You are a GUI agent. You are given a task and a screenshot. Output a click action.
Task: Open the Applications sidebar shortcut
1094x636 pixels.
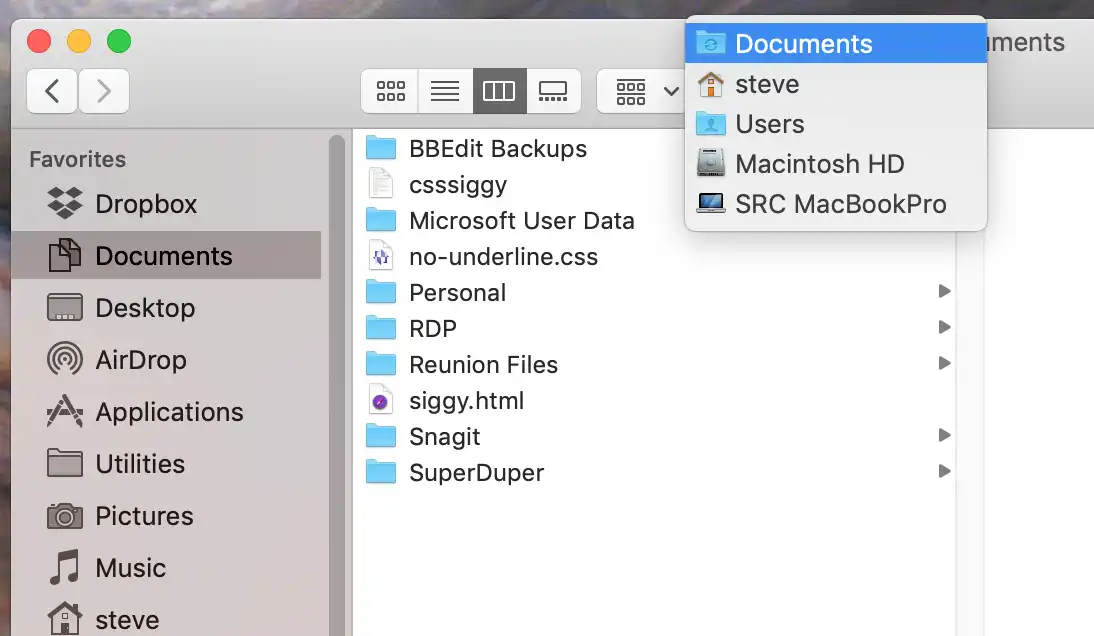169,412
